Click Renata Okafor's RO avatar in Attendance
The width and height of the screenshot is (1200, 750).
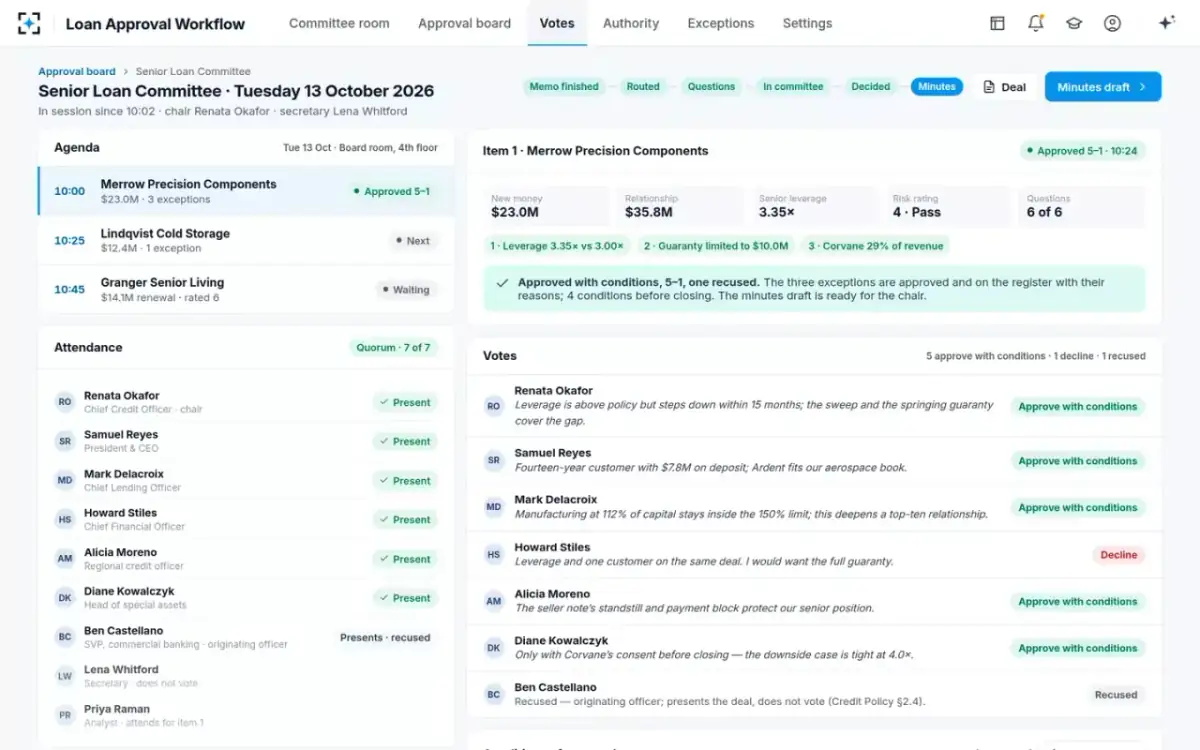tap(65, 402)
